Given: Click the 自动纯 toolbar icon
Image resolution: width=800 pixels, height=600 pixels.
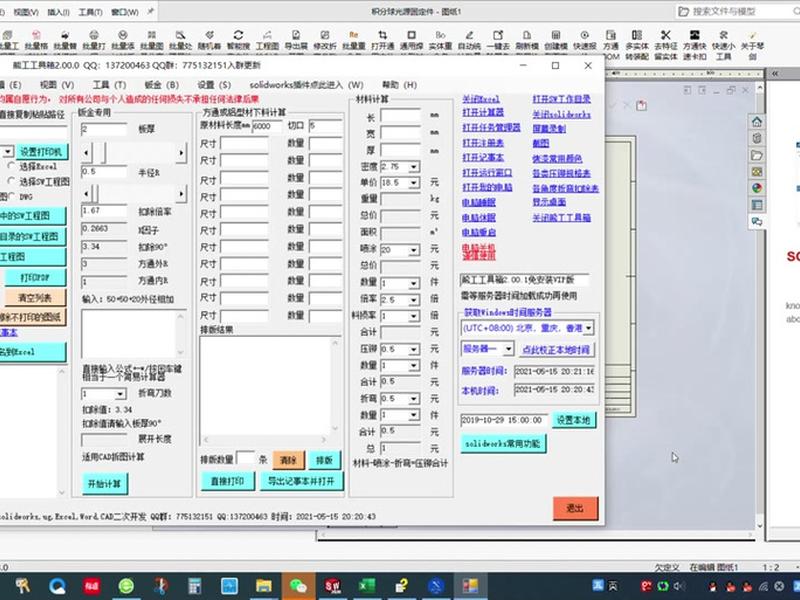Looking at the screenshot, I should point(469,35).
